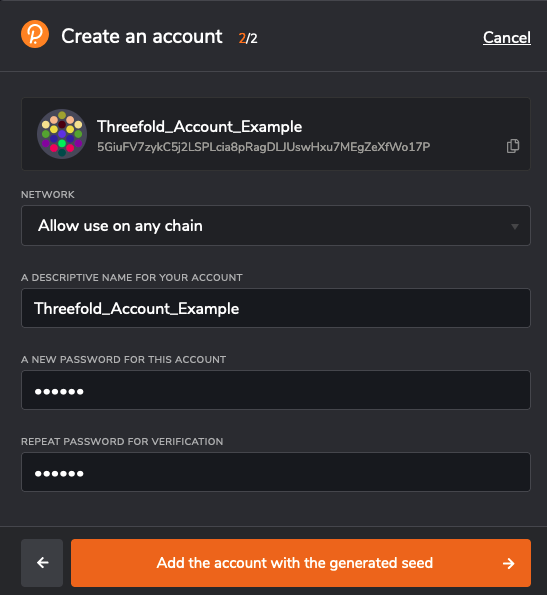The width and height of the screenshot is (547, 595).
Task: Select the 'Allow use on any chain' combo box
Action: click(276, 226)
